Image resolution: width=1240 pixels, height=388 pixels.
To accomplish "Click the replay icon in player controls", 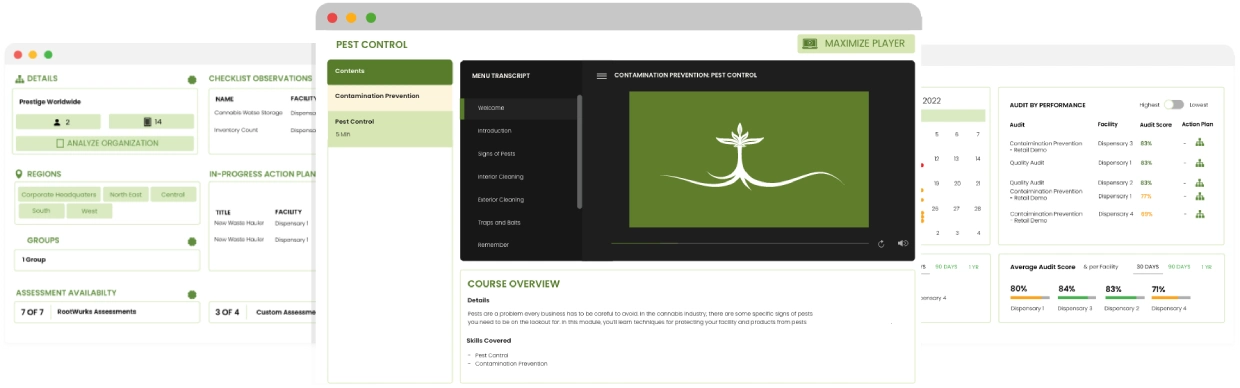I will pos(881,243).
